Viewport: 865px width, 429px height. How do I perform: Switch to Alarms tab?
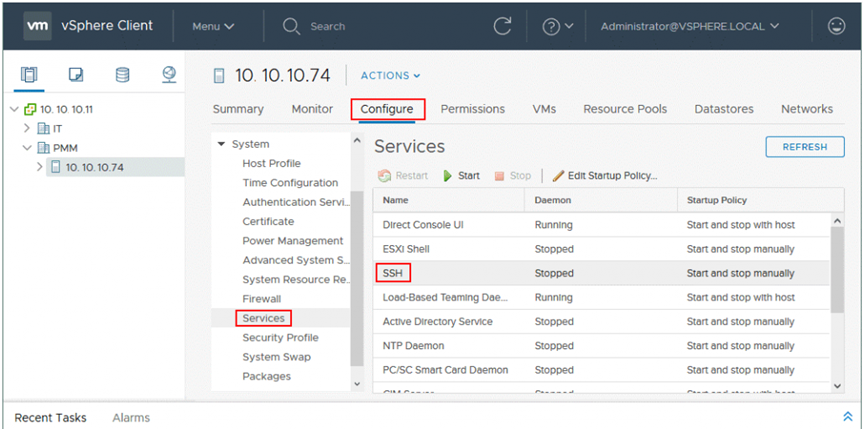[x=131, y=418]
